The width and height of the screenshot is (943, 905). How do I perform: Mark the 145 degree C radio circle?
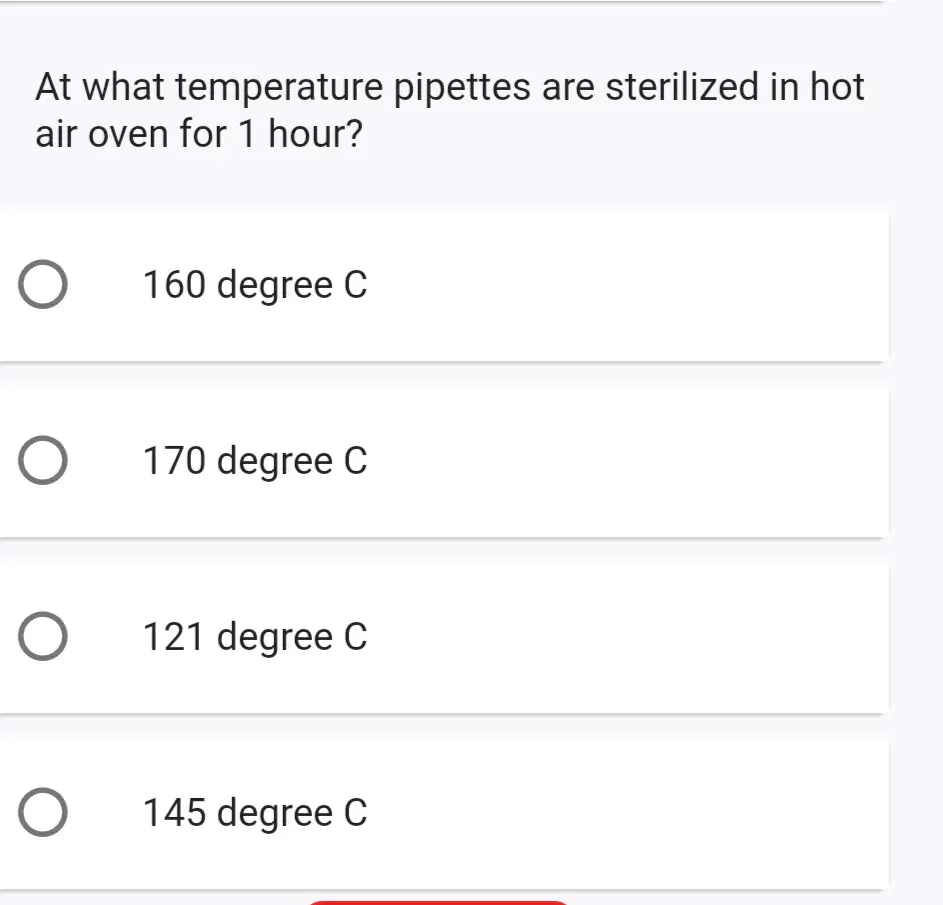(x=43, y=812)
